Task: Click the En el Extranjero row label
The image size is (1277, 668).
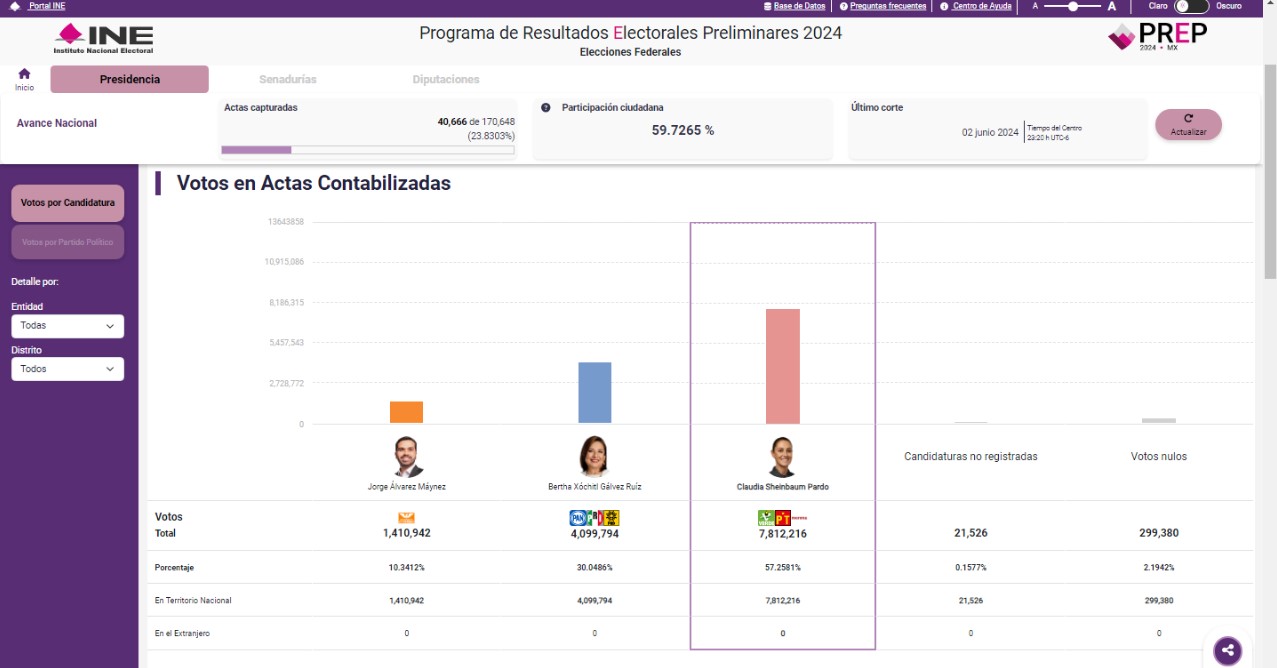Action: [182, 633]
